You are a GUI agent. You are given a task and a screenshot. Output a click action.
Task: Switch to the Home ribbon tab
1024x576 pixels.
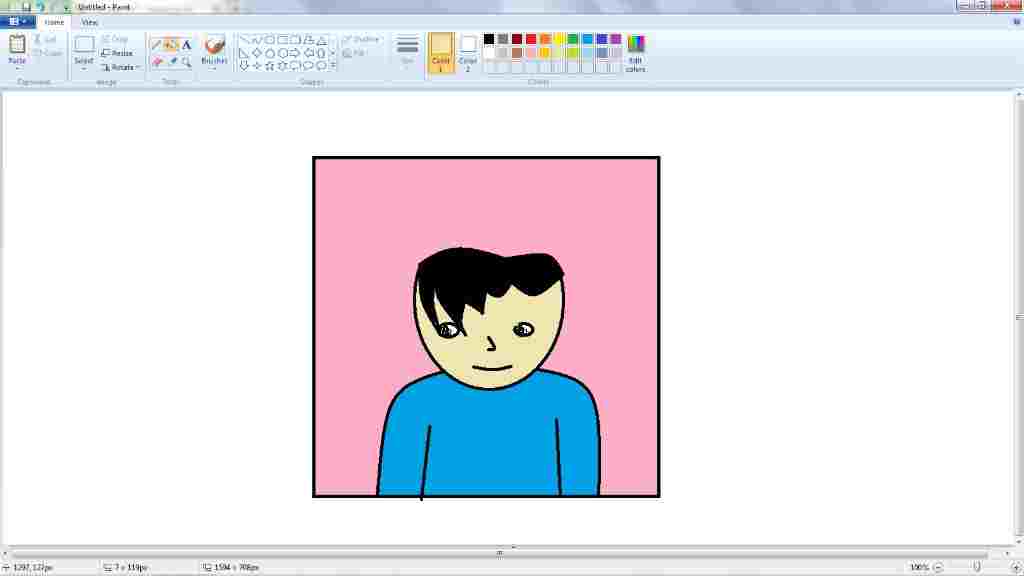(x=55, y=22)
